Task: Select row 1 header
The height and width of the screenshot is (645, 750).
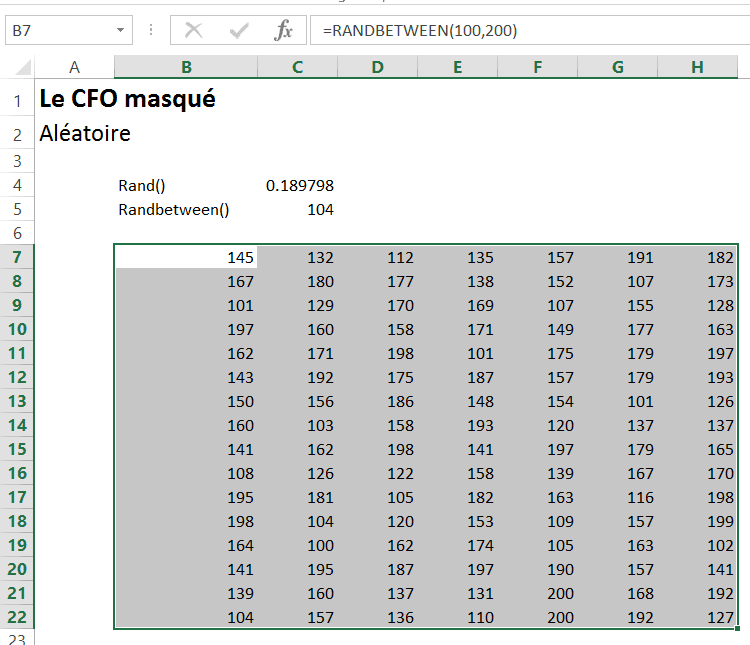Action: tap(17, 100)
